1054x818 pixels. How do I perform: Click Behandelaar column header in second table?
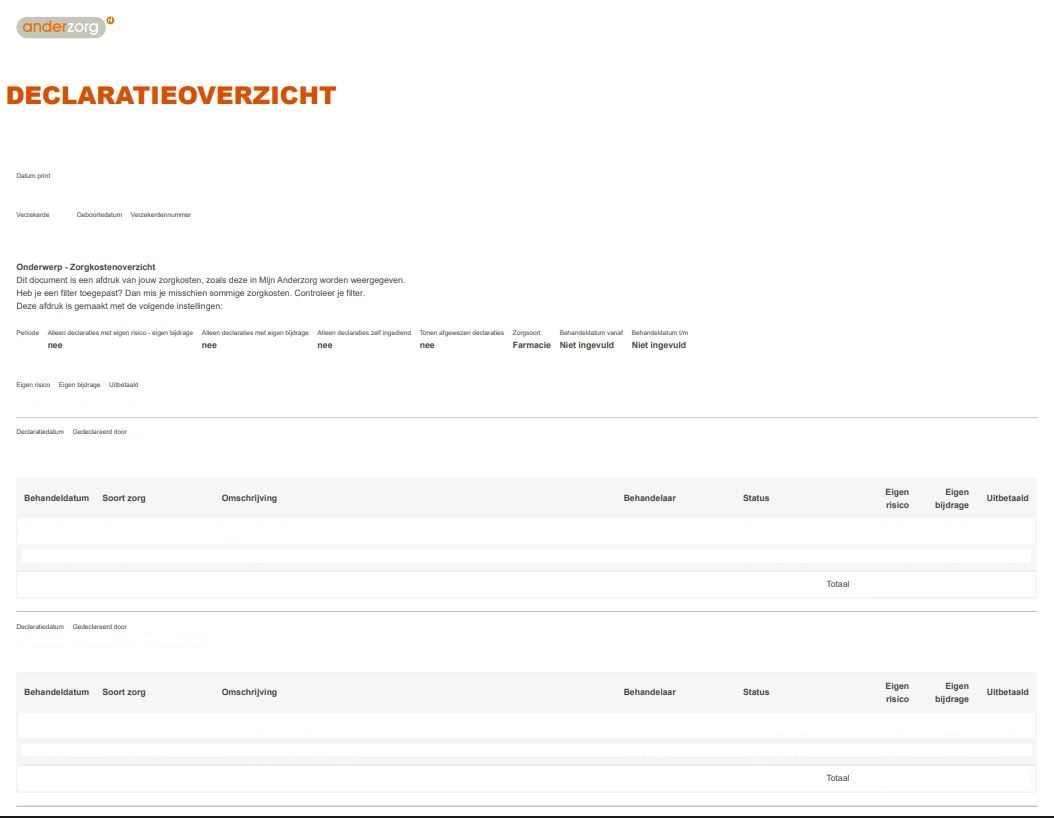[649, 692]
